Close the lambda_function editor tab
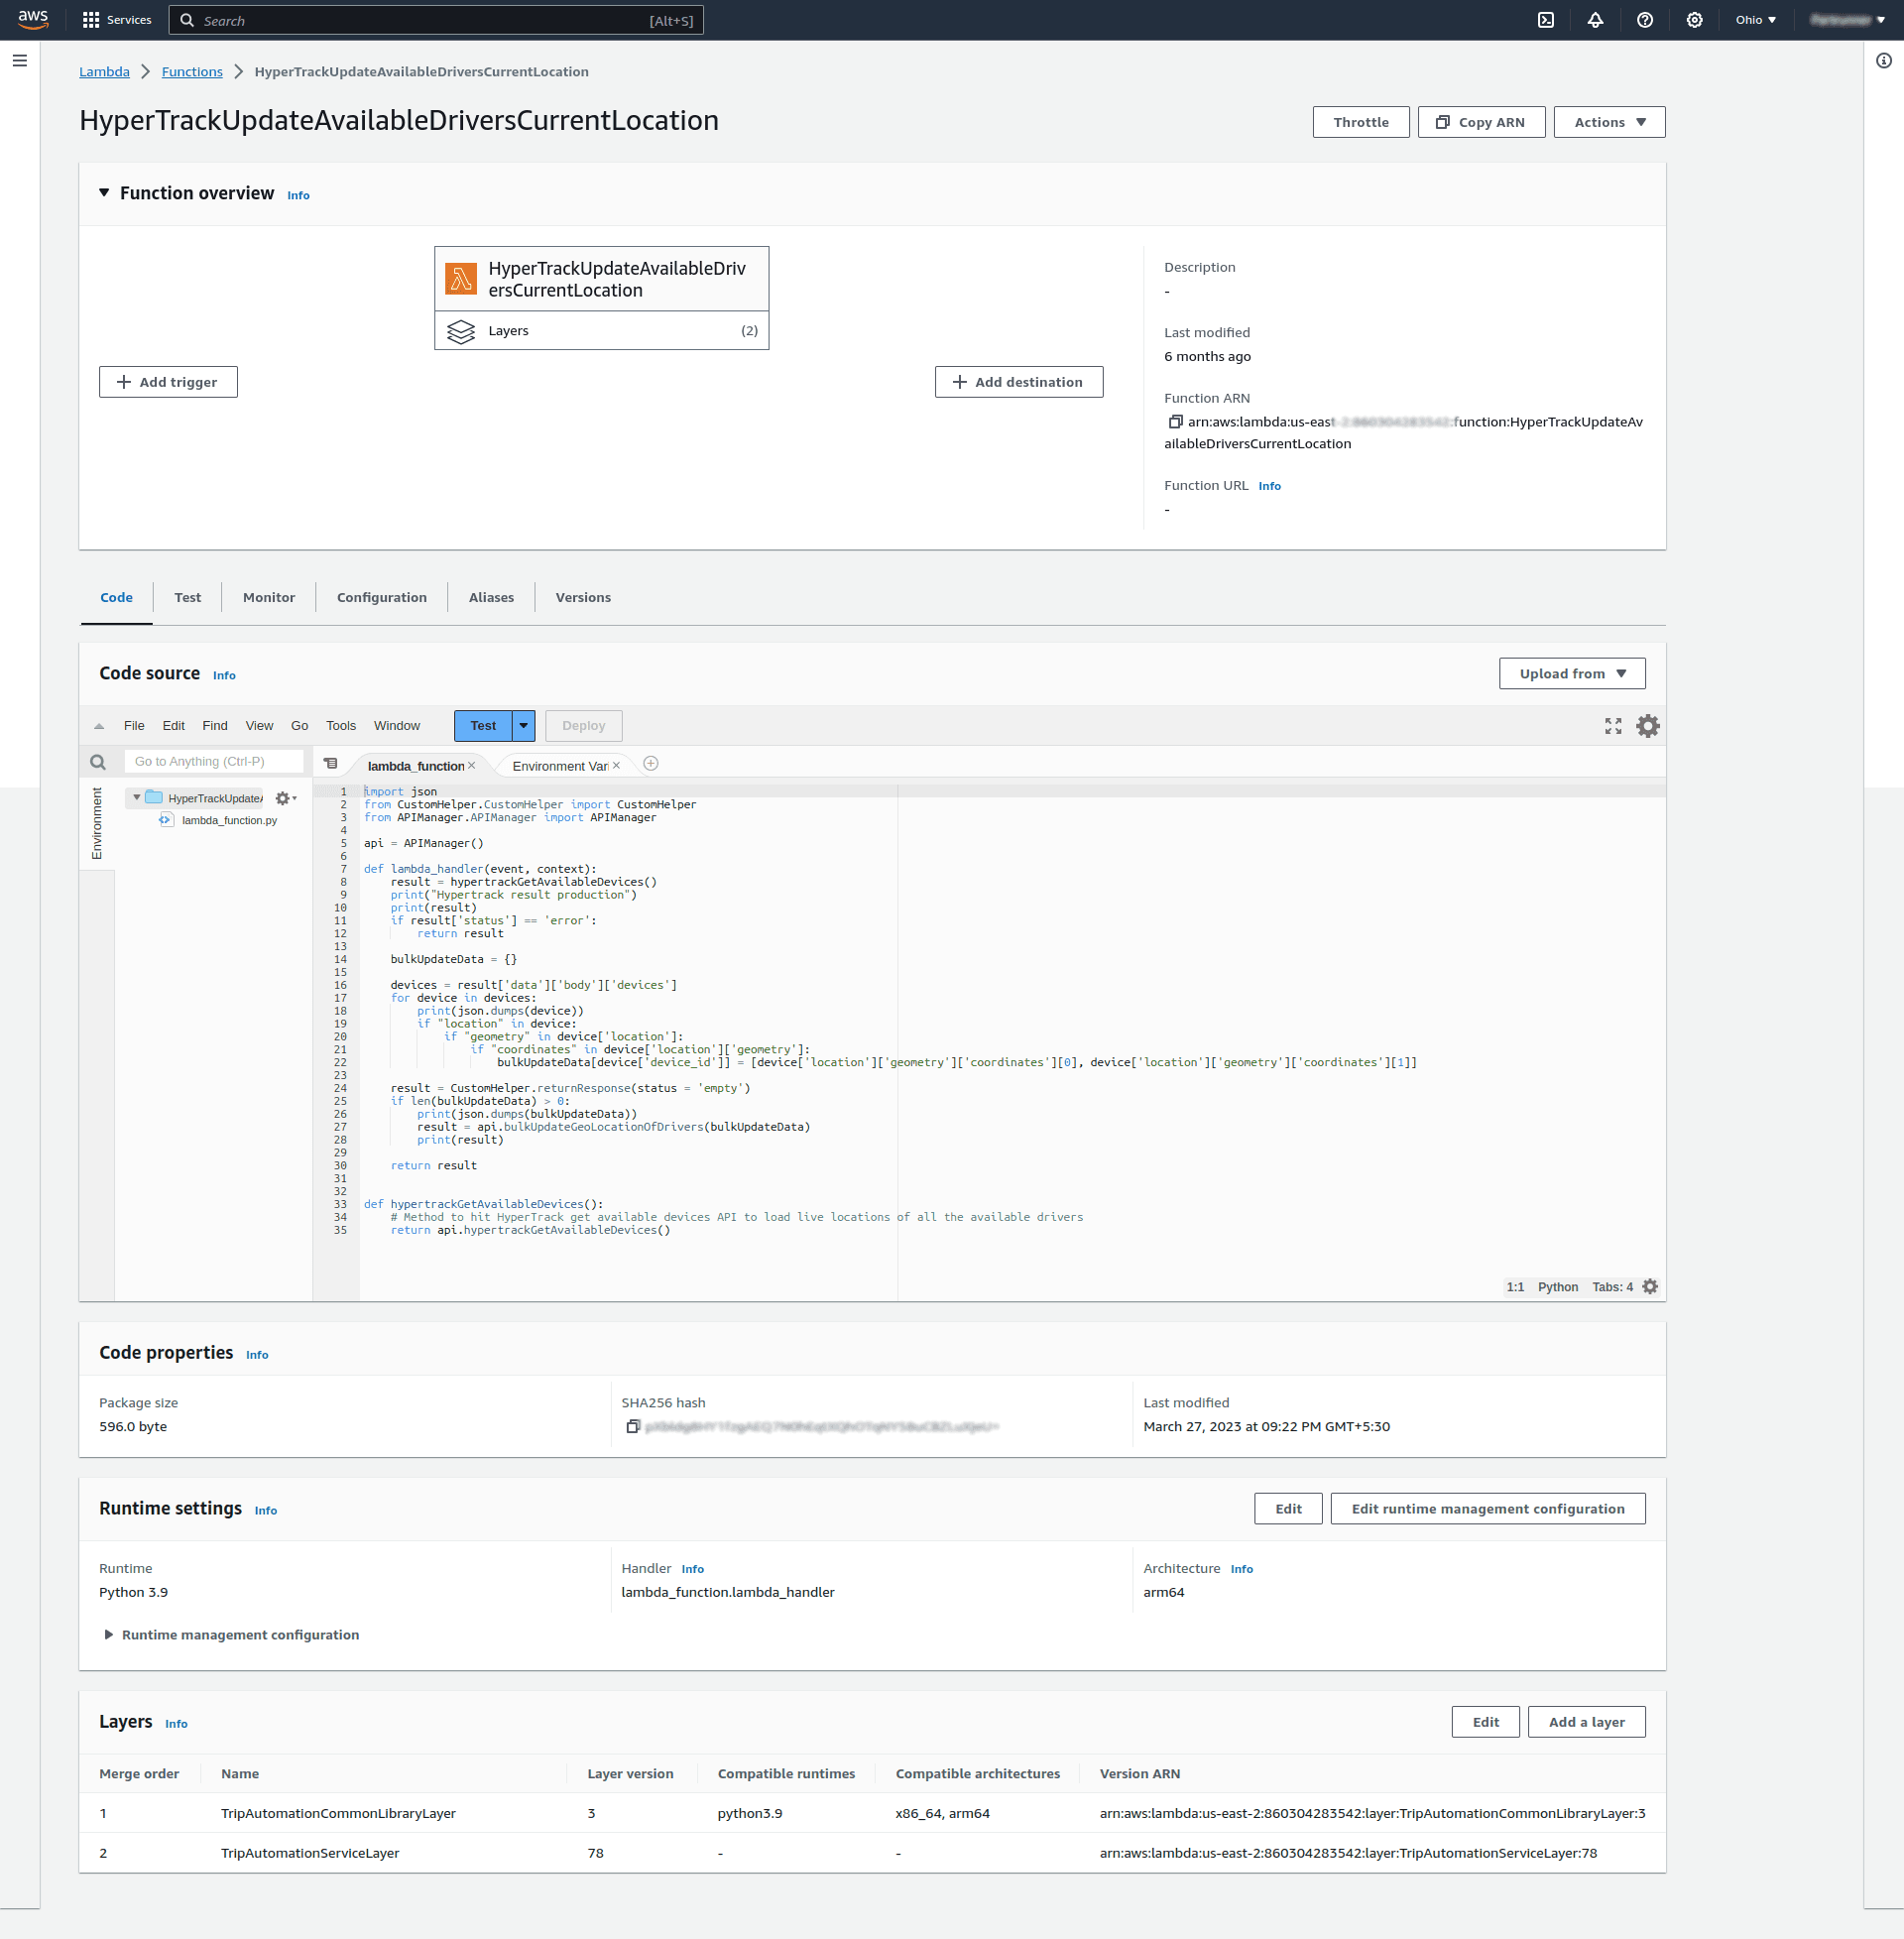Screen dimensions: 1904x1939 point(472,766)
